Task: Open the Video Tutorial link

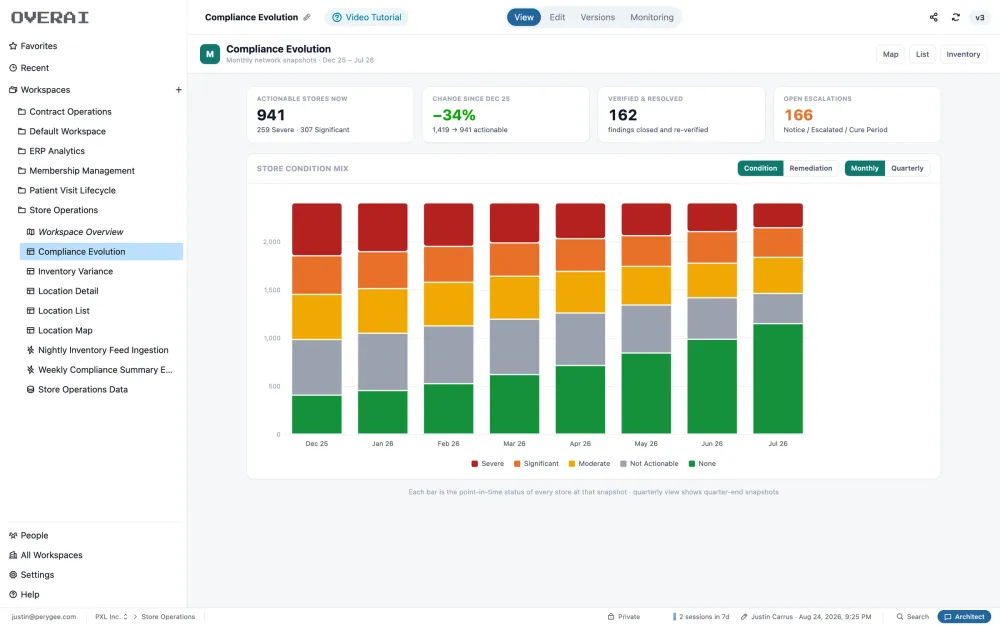Action: click(367, 17)
